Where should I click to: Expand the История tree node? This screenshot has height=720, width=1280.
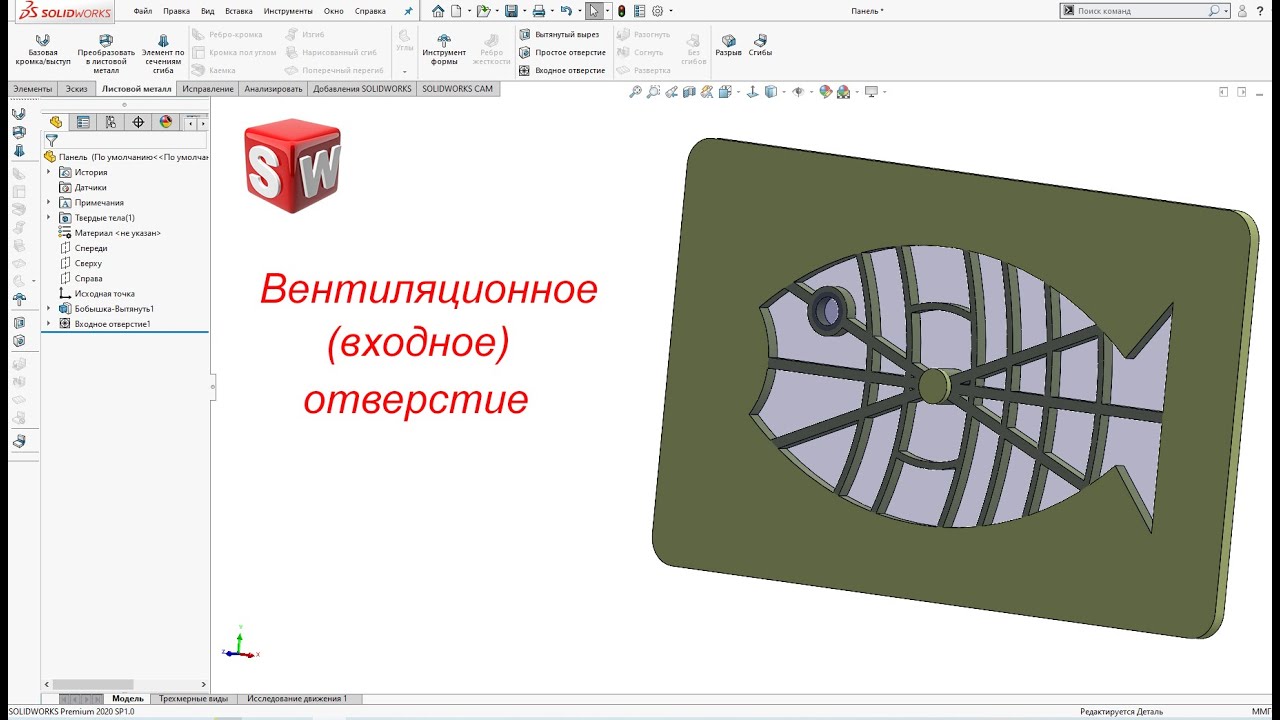pos(48,172)
